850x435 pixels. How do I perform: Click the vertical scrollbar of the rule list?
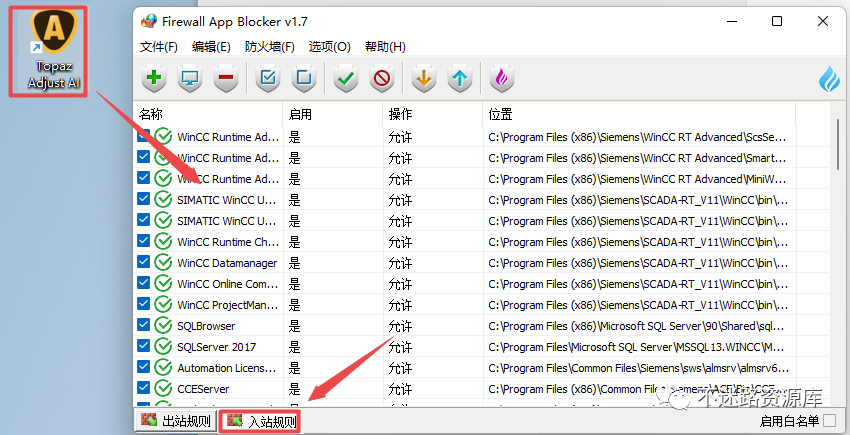[836, 255]
